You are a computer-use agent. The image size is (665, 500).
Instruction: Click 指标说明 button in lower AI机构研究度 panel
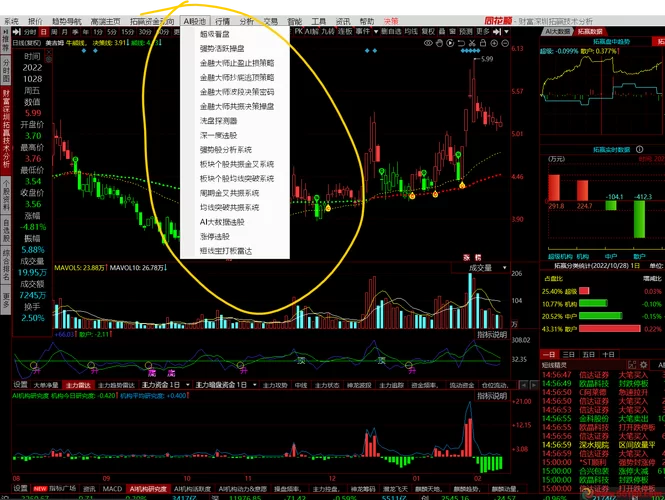tap(492, 396)
